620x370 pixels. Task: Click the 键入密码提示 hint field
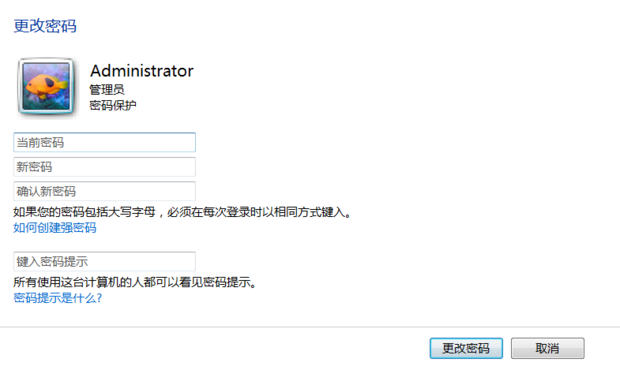[x=104, y=261]
